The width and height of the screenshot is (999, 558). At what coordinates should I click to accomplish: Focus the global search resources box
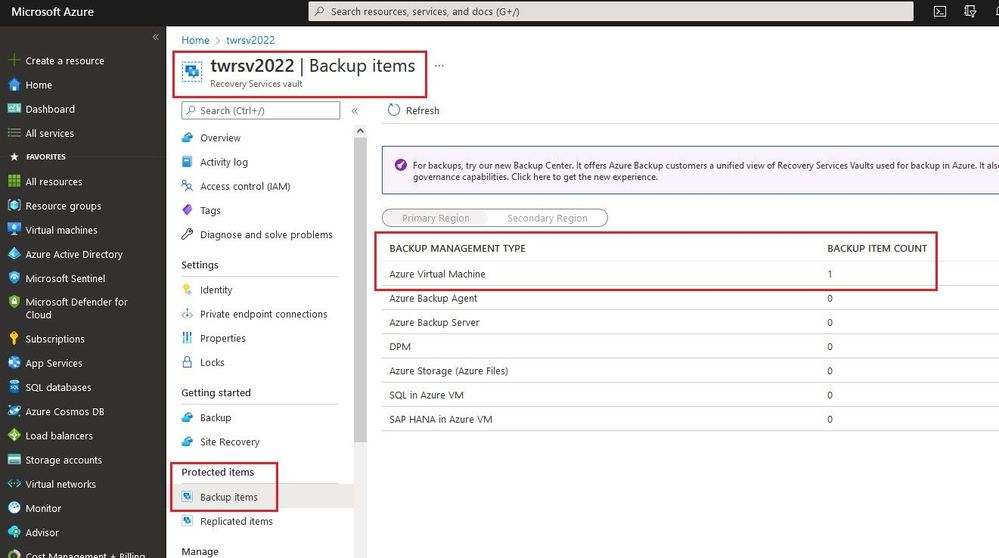tap(610, 11)
